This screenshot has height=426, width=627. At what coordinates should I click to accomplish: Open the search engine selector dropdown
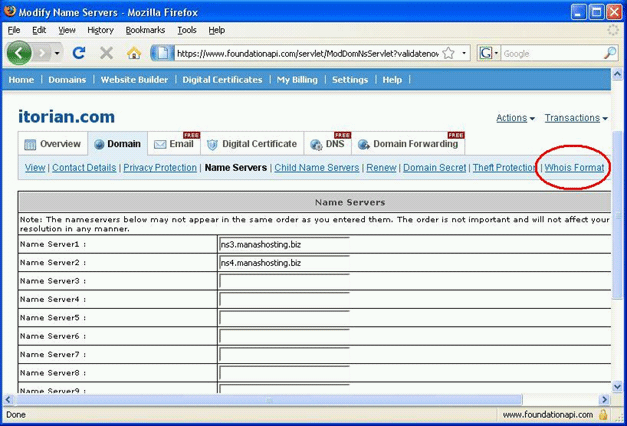pyautogui.click(x=489, y=53)
